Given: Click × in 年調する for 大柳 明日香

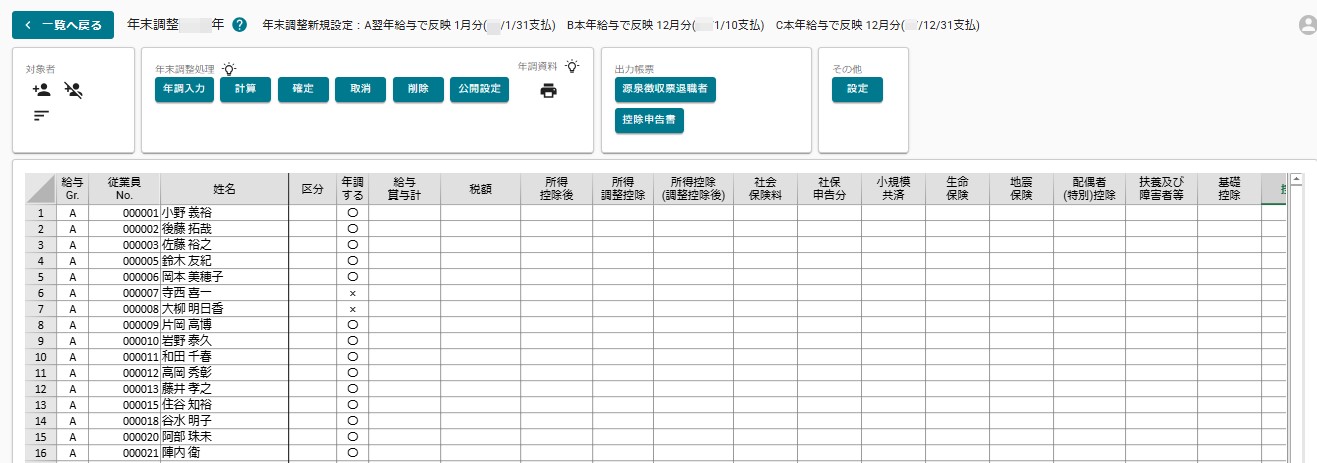Looking at the screenshot, I should point(352,309).
